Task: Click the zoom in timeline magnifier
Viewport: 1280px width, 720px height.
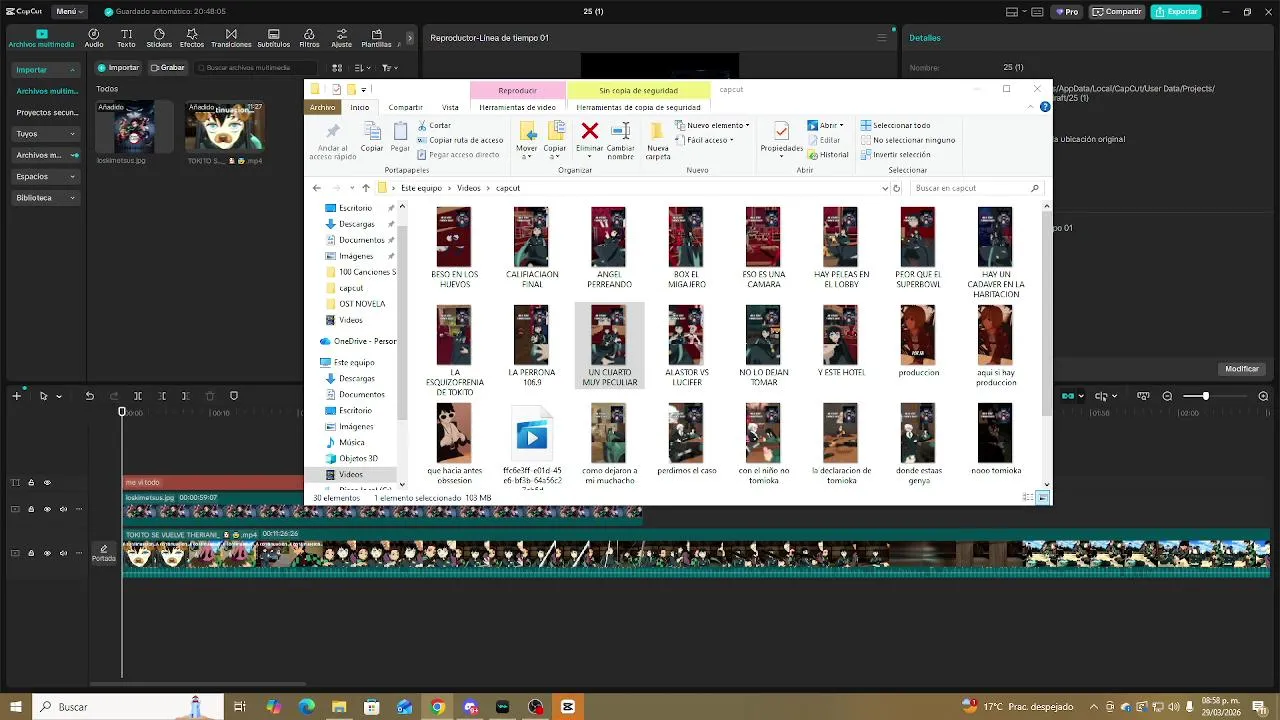Action: (1263, 396)
